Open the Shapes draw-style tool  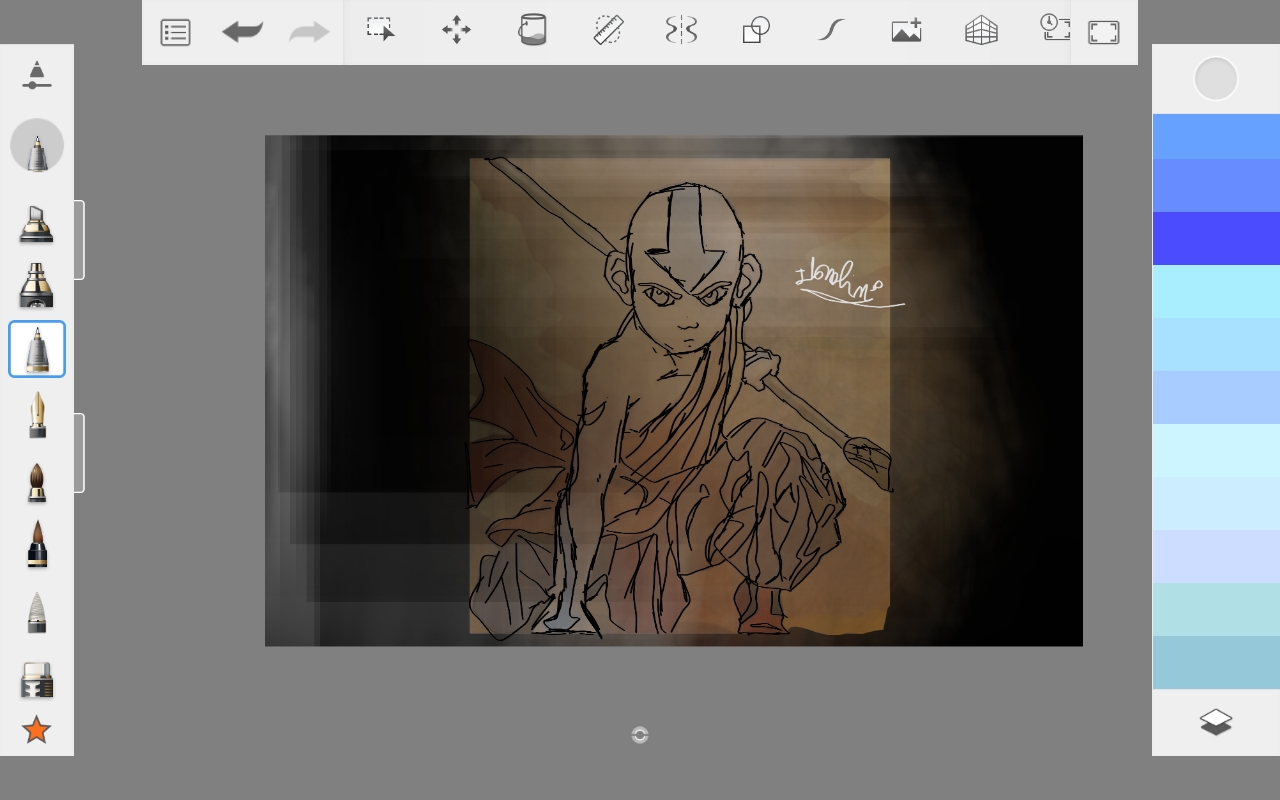click(756, 30)
